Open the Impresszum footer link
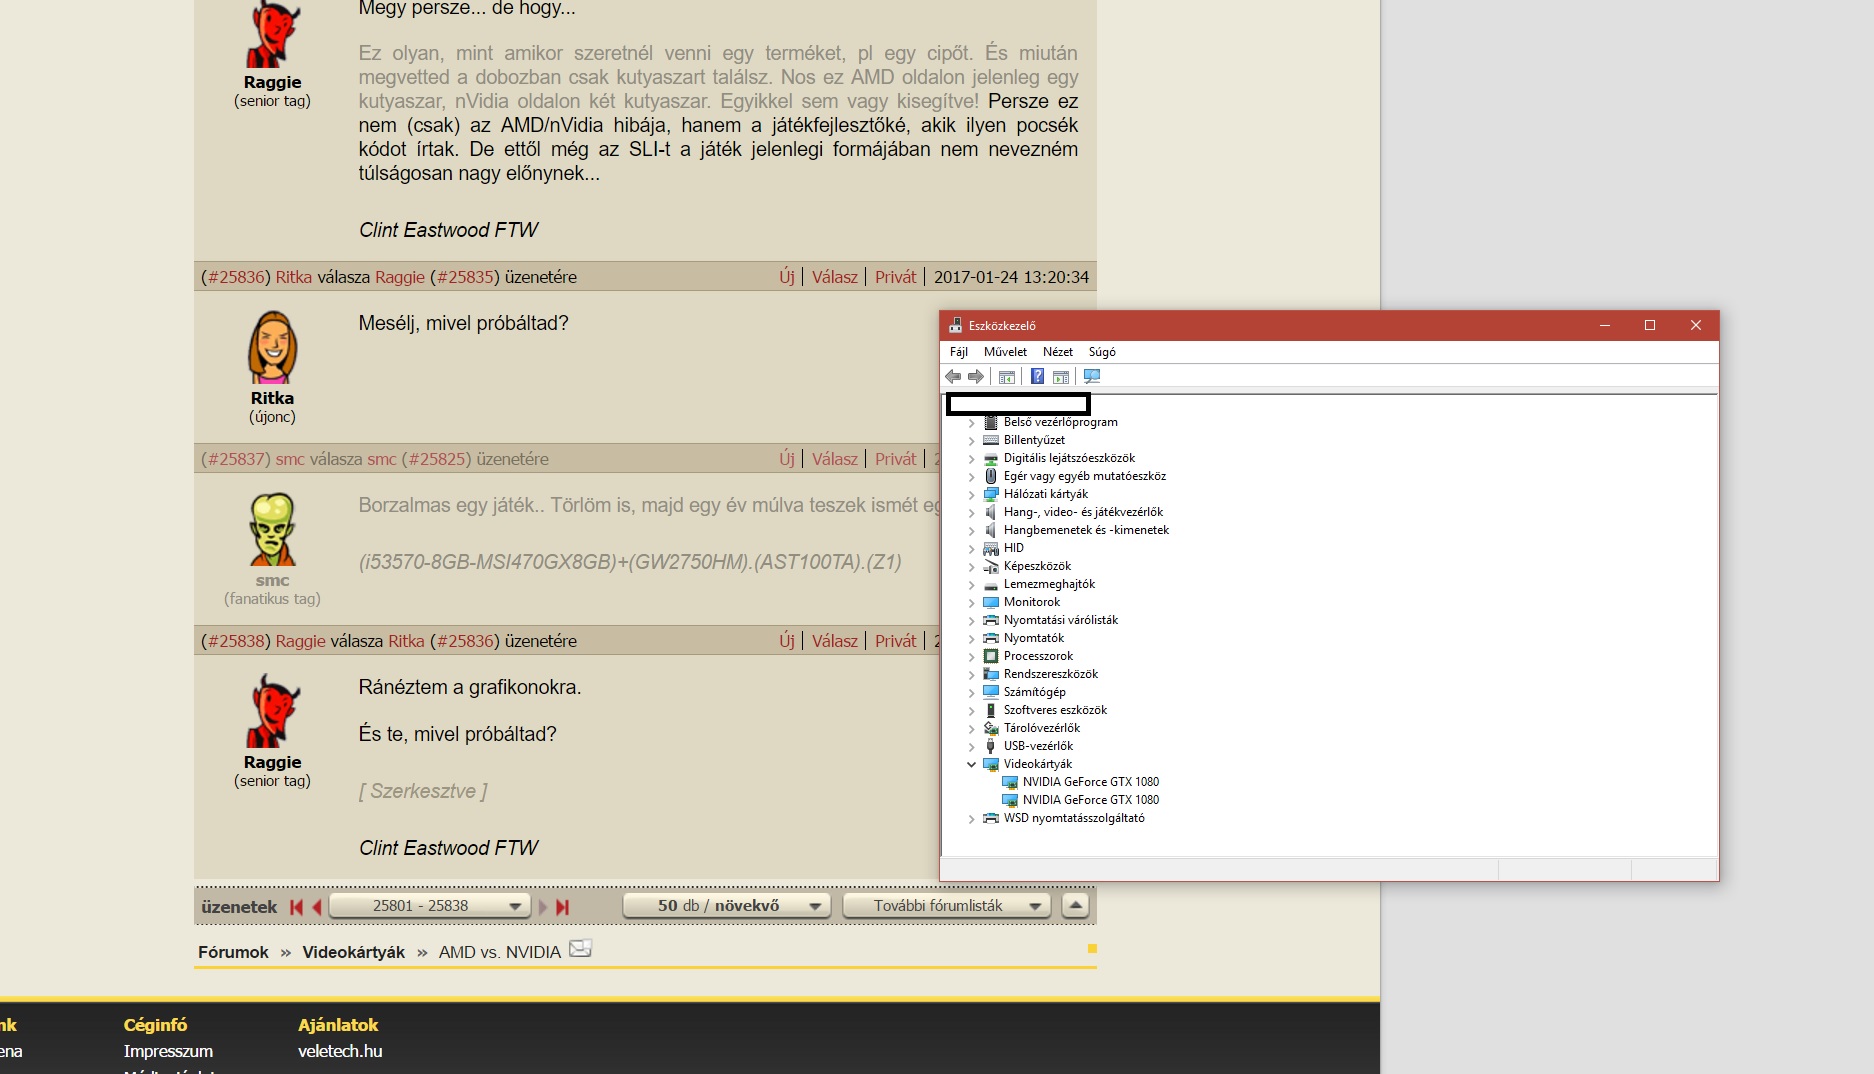This screenshot has width=1874, height=1074. tap(168, 1051)
